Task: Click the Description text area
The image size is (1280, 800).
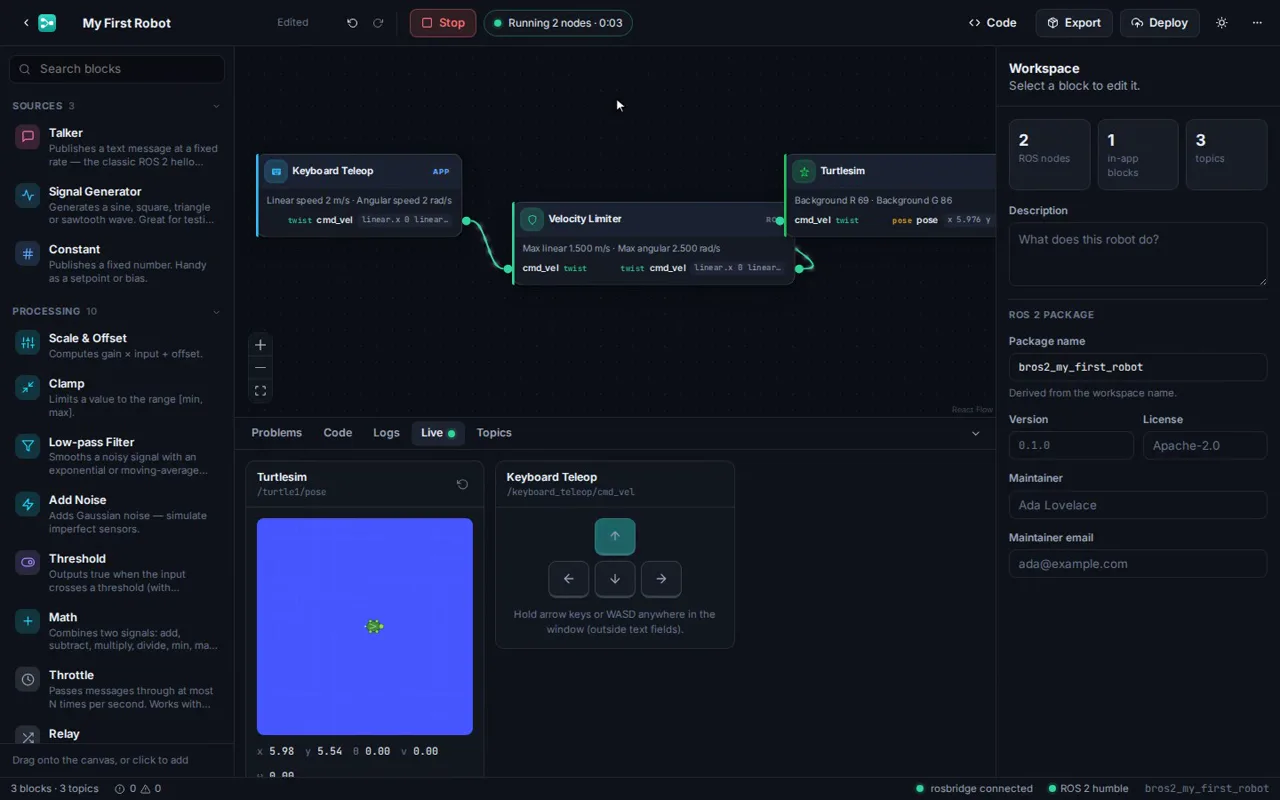Action: [1138, 255]
